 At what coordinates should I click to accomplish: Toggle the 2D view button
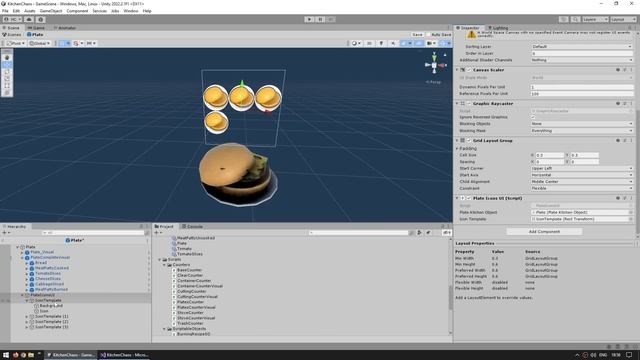pyautogui.click(x=369, y=43)
